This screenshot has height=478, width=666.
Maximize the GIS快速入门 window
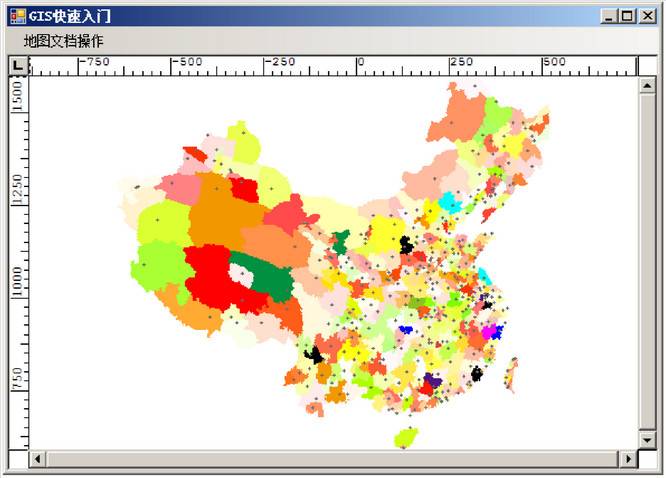tap(627, 16)
